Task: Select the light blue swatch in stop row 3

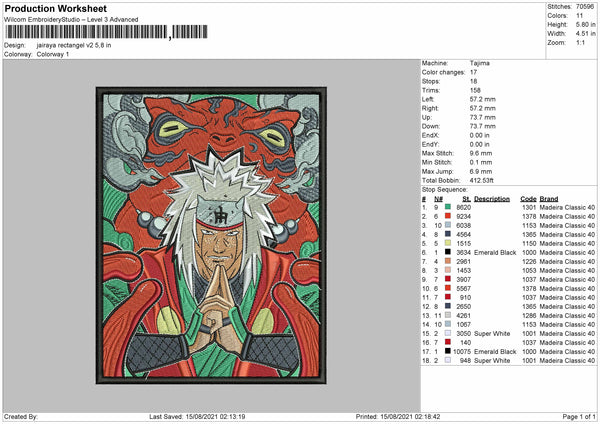Action: [448, 225]
